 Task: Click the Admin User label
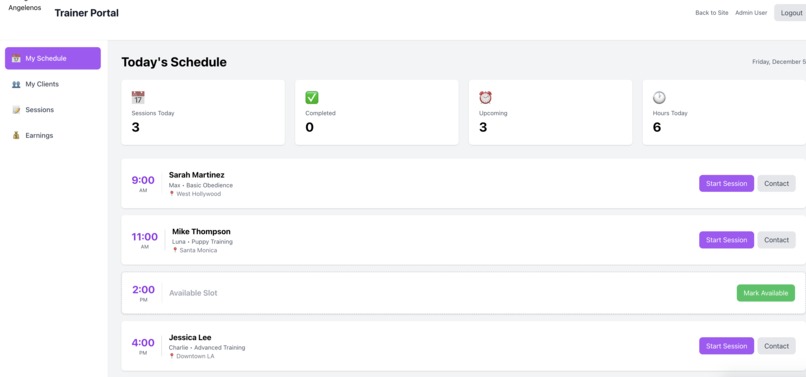pos(751,13)
